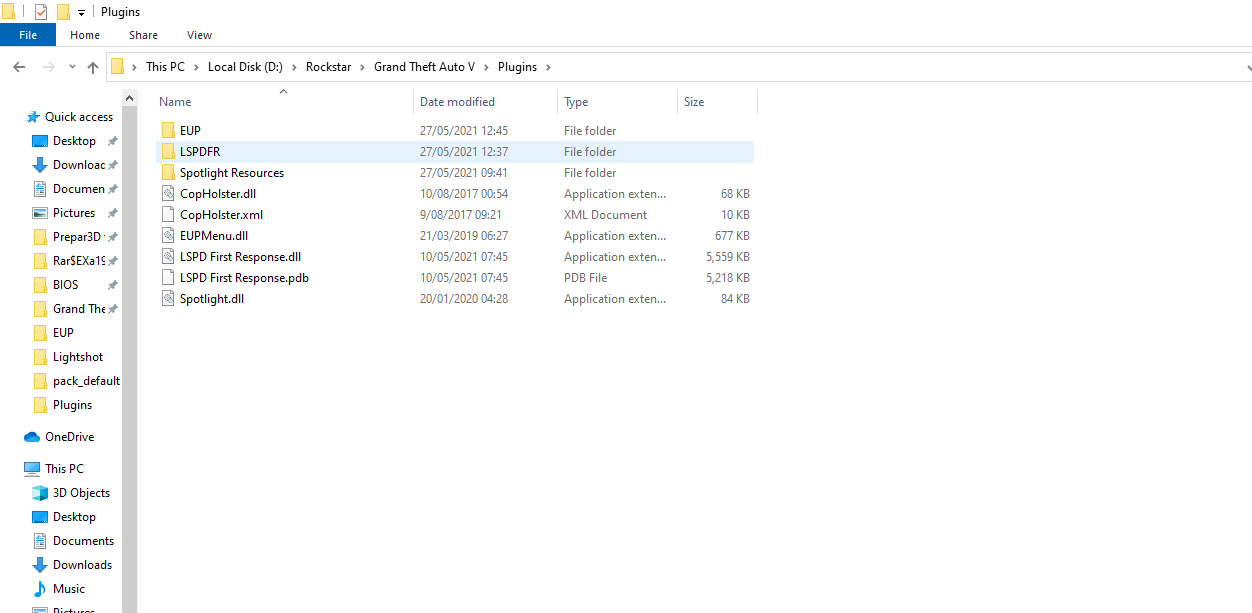This screenshot has width=1252, height=613.
Task: Select the EUPMenu.dll file icon
Action: (x=168, y=236)
